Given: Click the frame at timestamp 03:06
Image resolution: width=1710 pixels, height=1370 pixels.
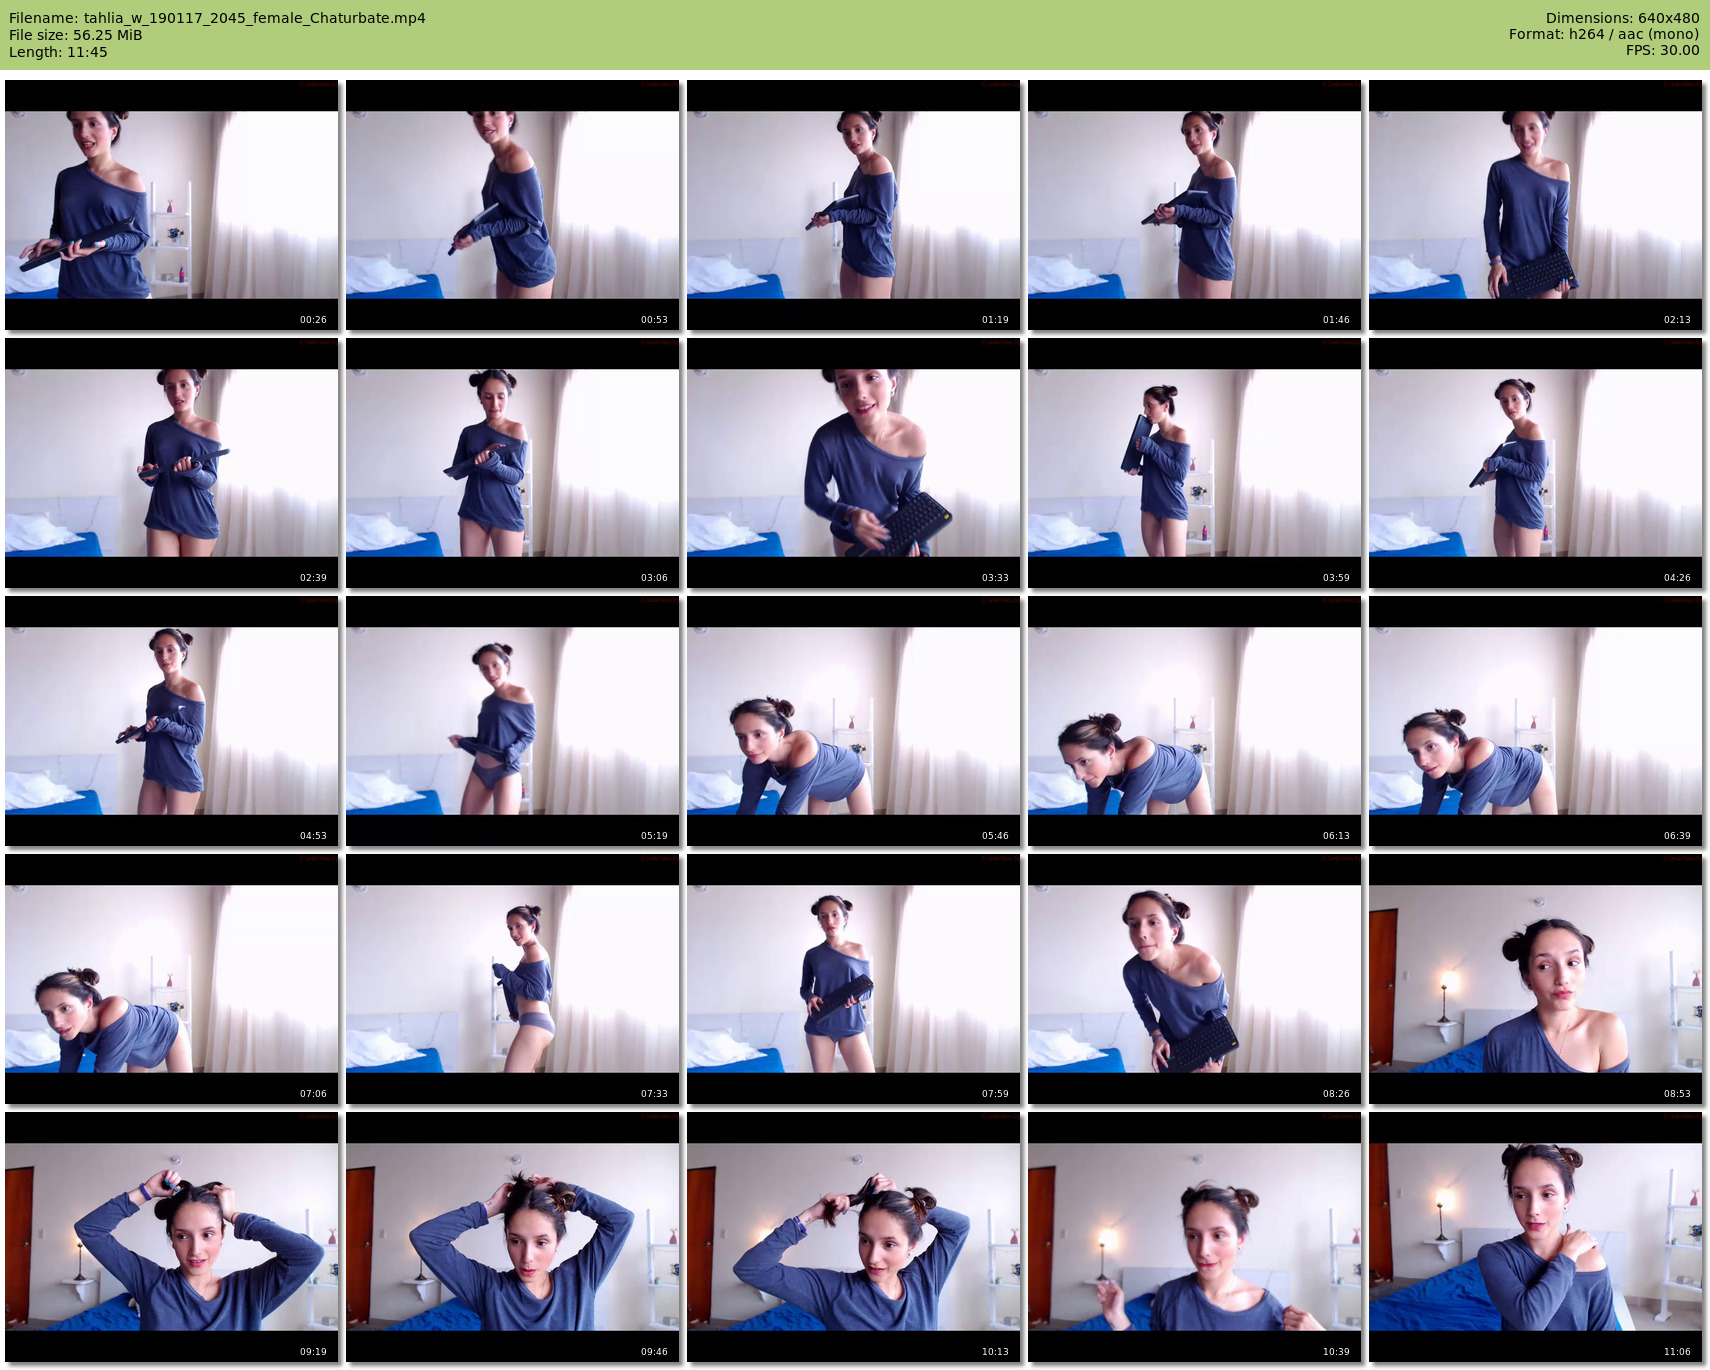Looking at the screenshot, I should pos(513,463).
